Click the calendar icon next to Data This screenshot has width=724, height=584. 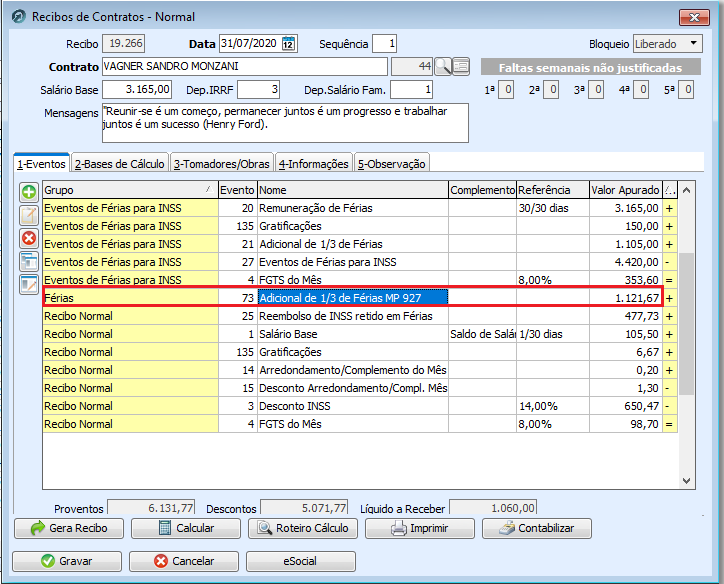[x=289, y=44]
